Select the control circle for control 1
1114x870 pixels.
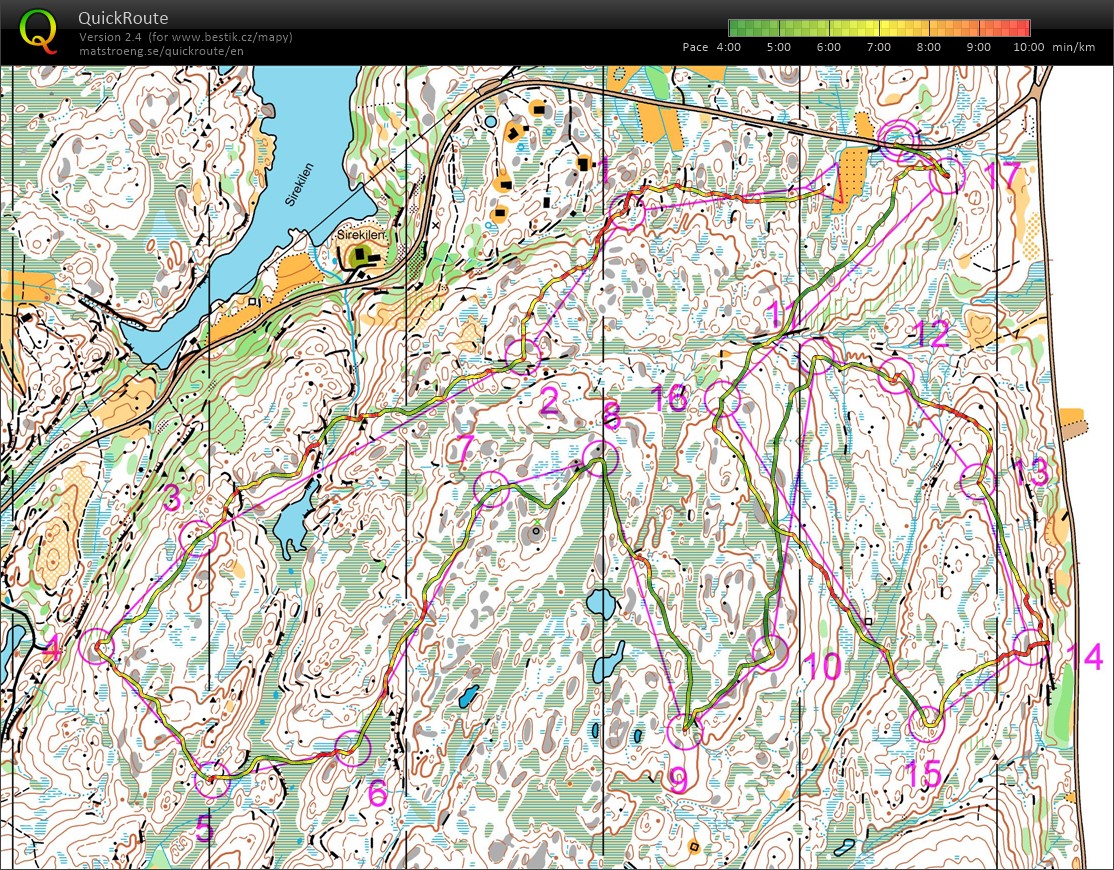click(x=627, y=212)
